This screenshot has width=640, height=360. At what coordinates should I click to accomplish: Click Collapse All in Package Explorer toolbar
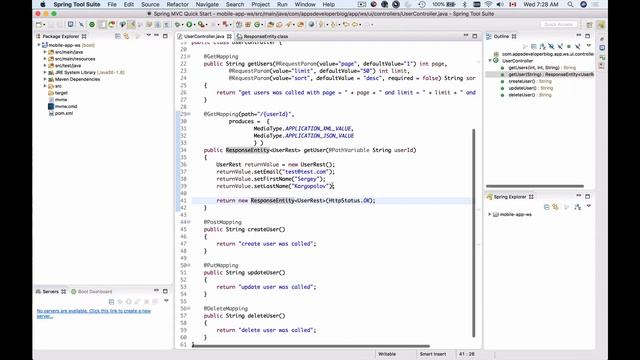(118, 36)
